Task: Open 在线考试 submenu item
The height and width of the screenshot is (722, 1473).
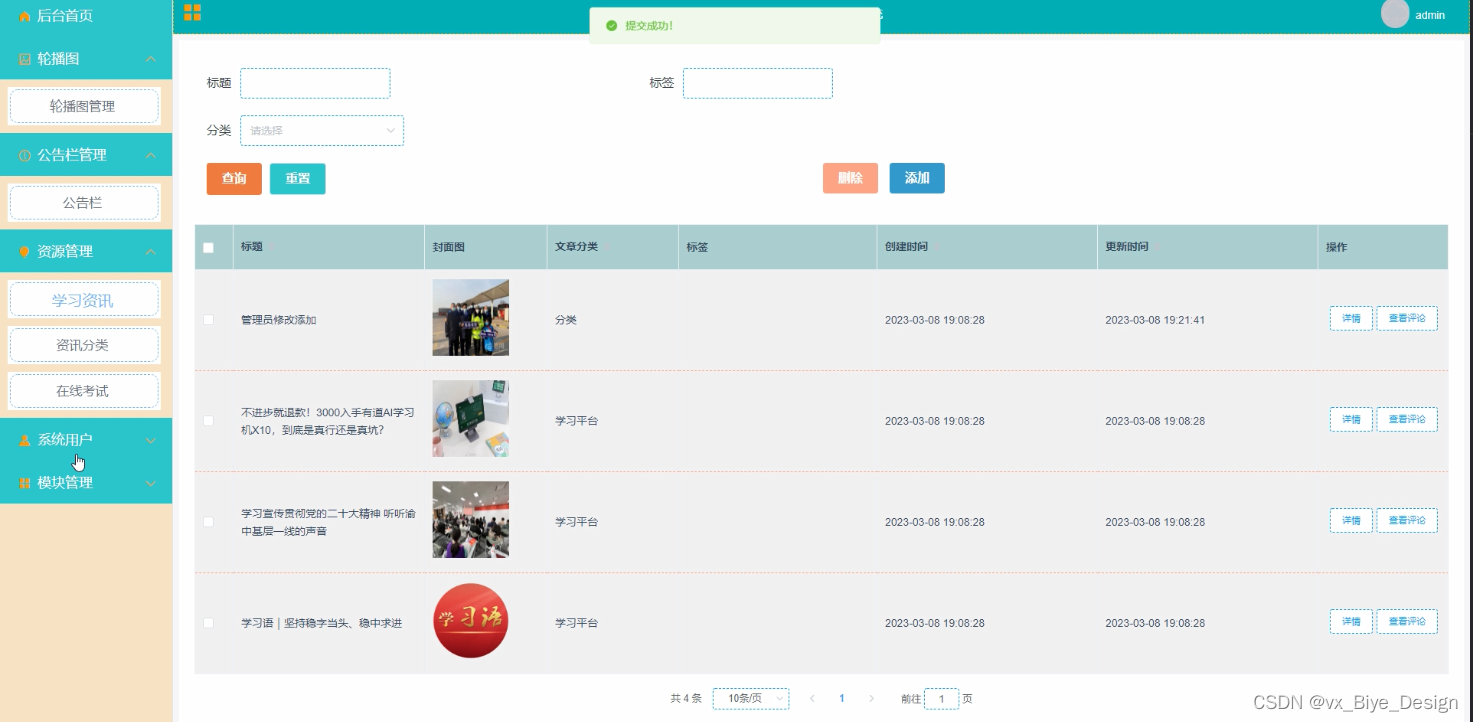Action: click(84, 391)
